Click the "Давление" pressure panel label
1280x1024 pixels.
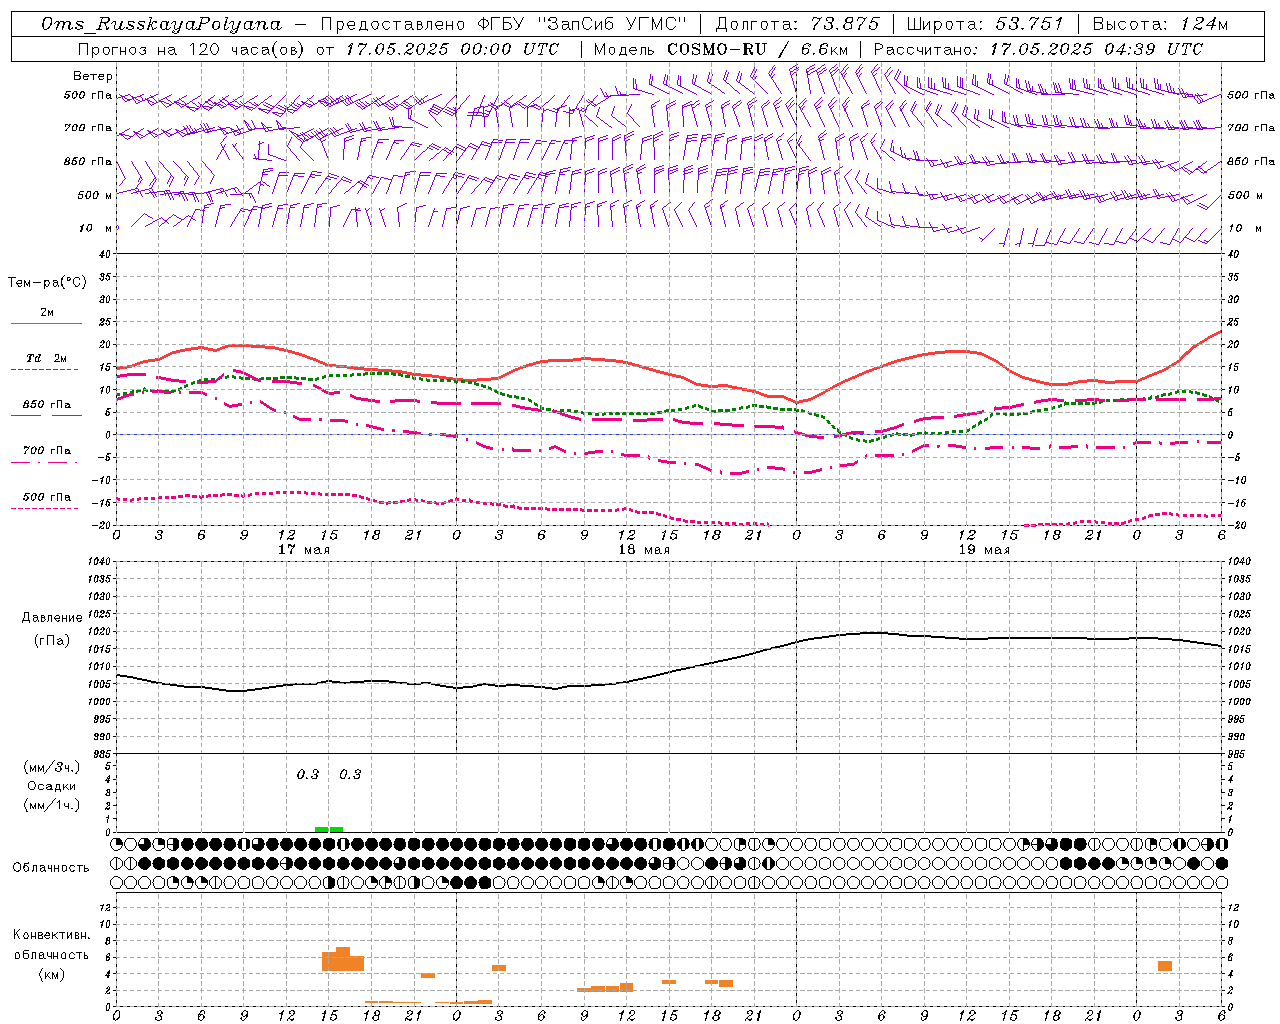point(52,618)
